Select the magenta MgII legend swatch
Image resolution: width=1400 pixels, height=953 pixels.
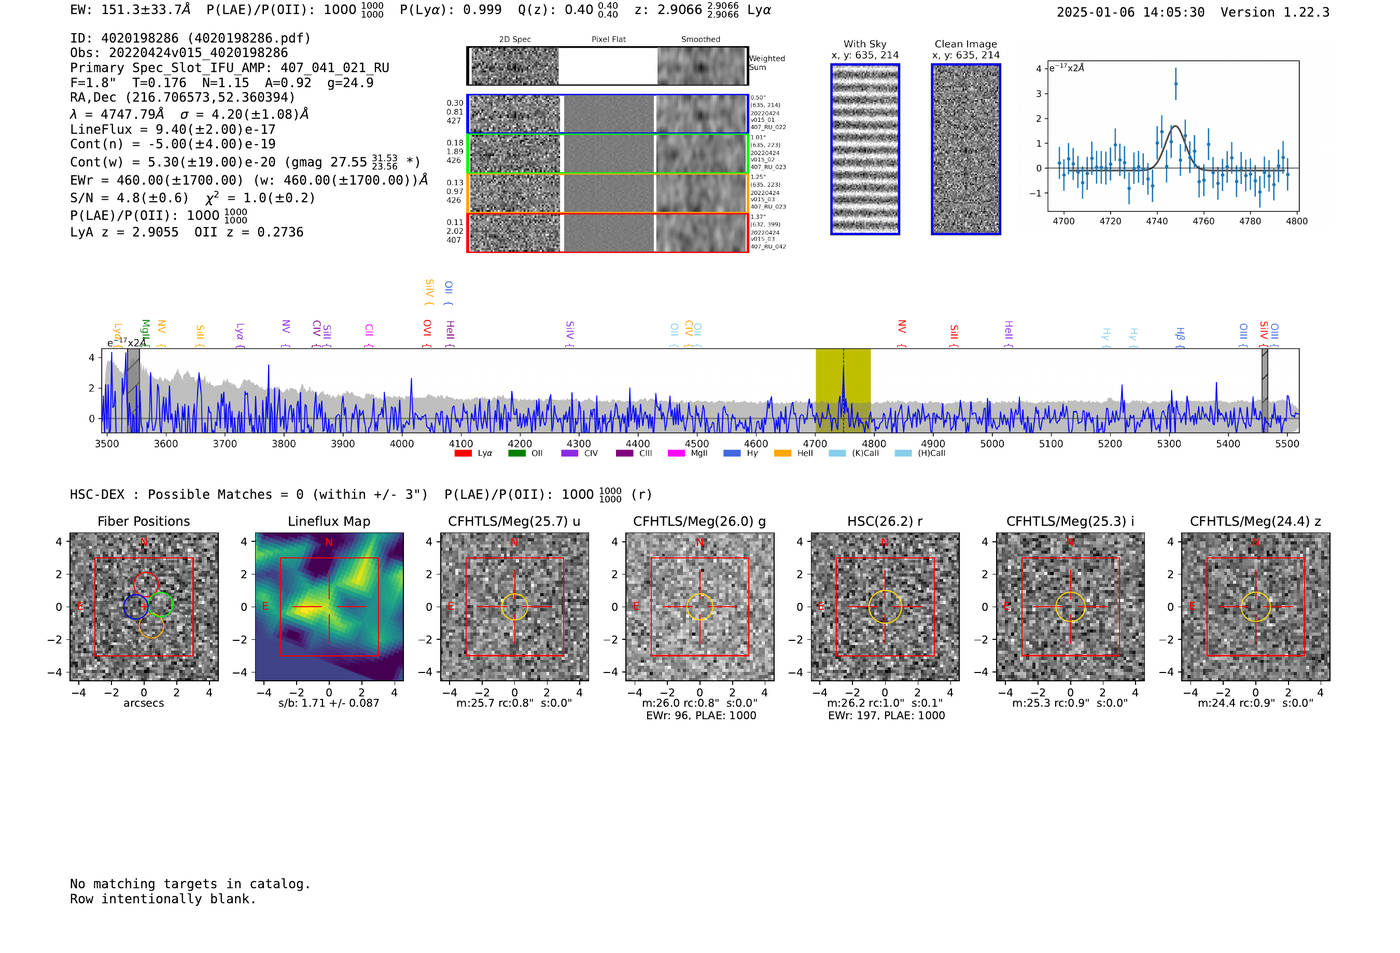tap(676, 453)
